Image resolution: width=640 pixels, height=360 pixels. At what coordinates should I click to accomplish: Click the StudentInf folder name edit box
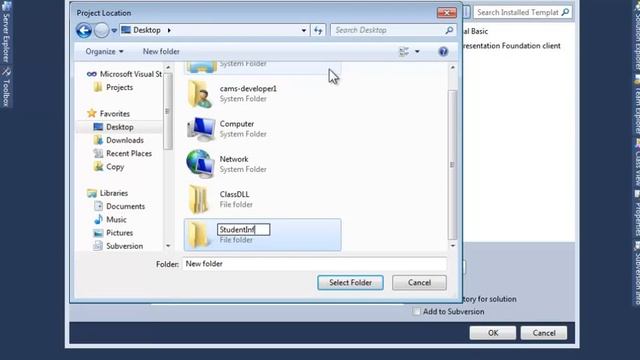(x=243, y=229)
